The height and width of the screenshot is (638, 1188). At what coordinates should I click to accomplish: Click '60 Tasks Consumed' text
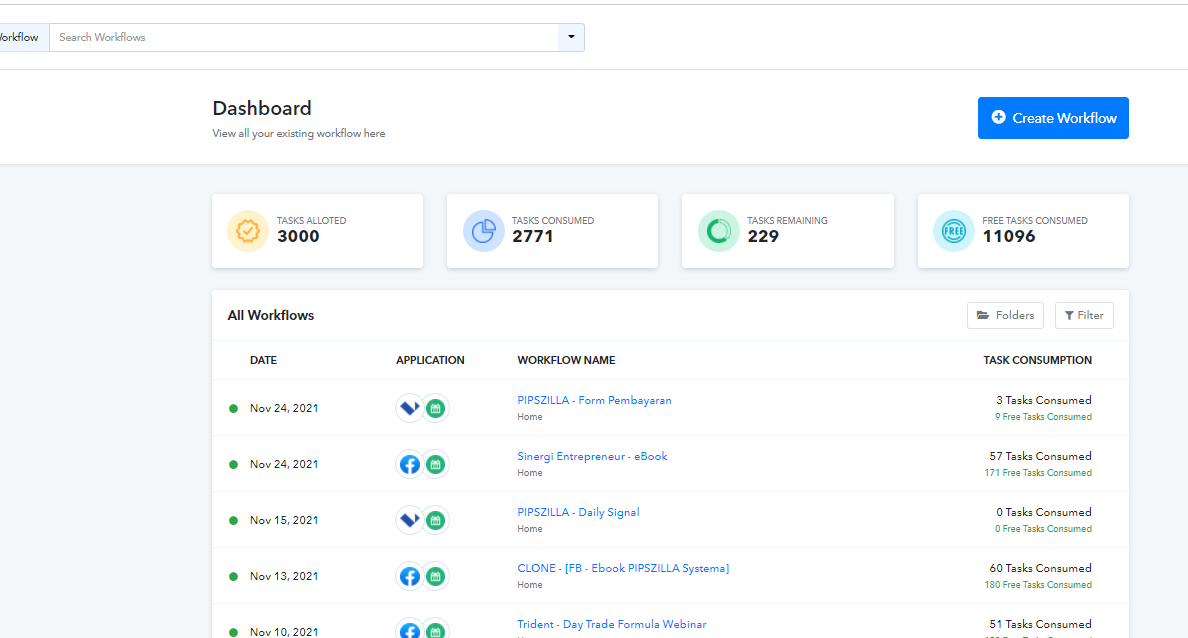coord(1040,568)
